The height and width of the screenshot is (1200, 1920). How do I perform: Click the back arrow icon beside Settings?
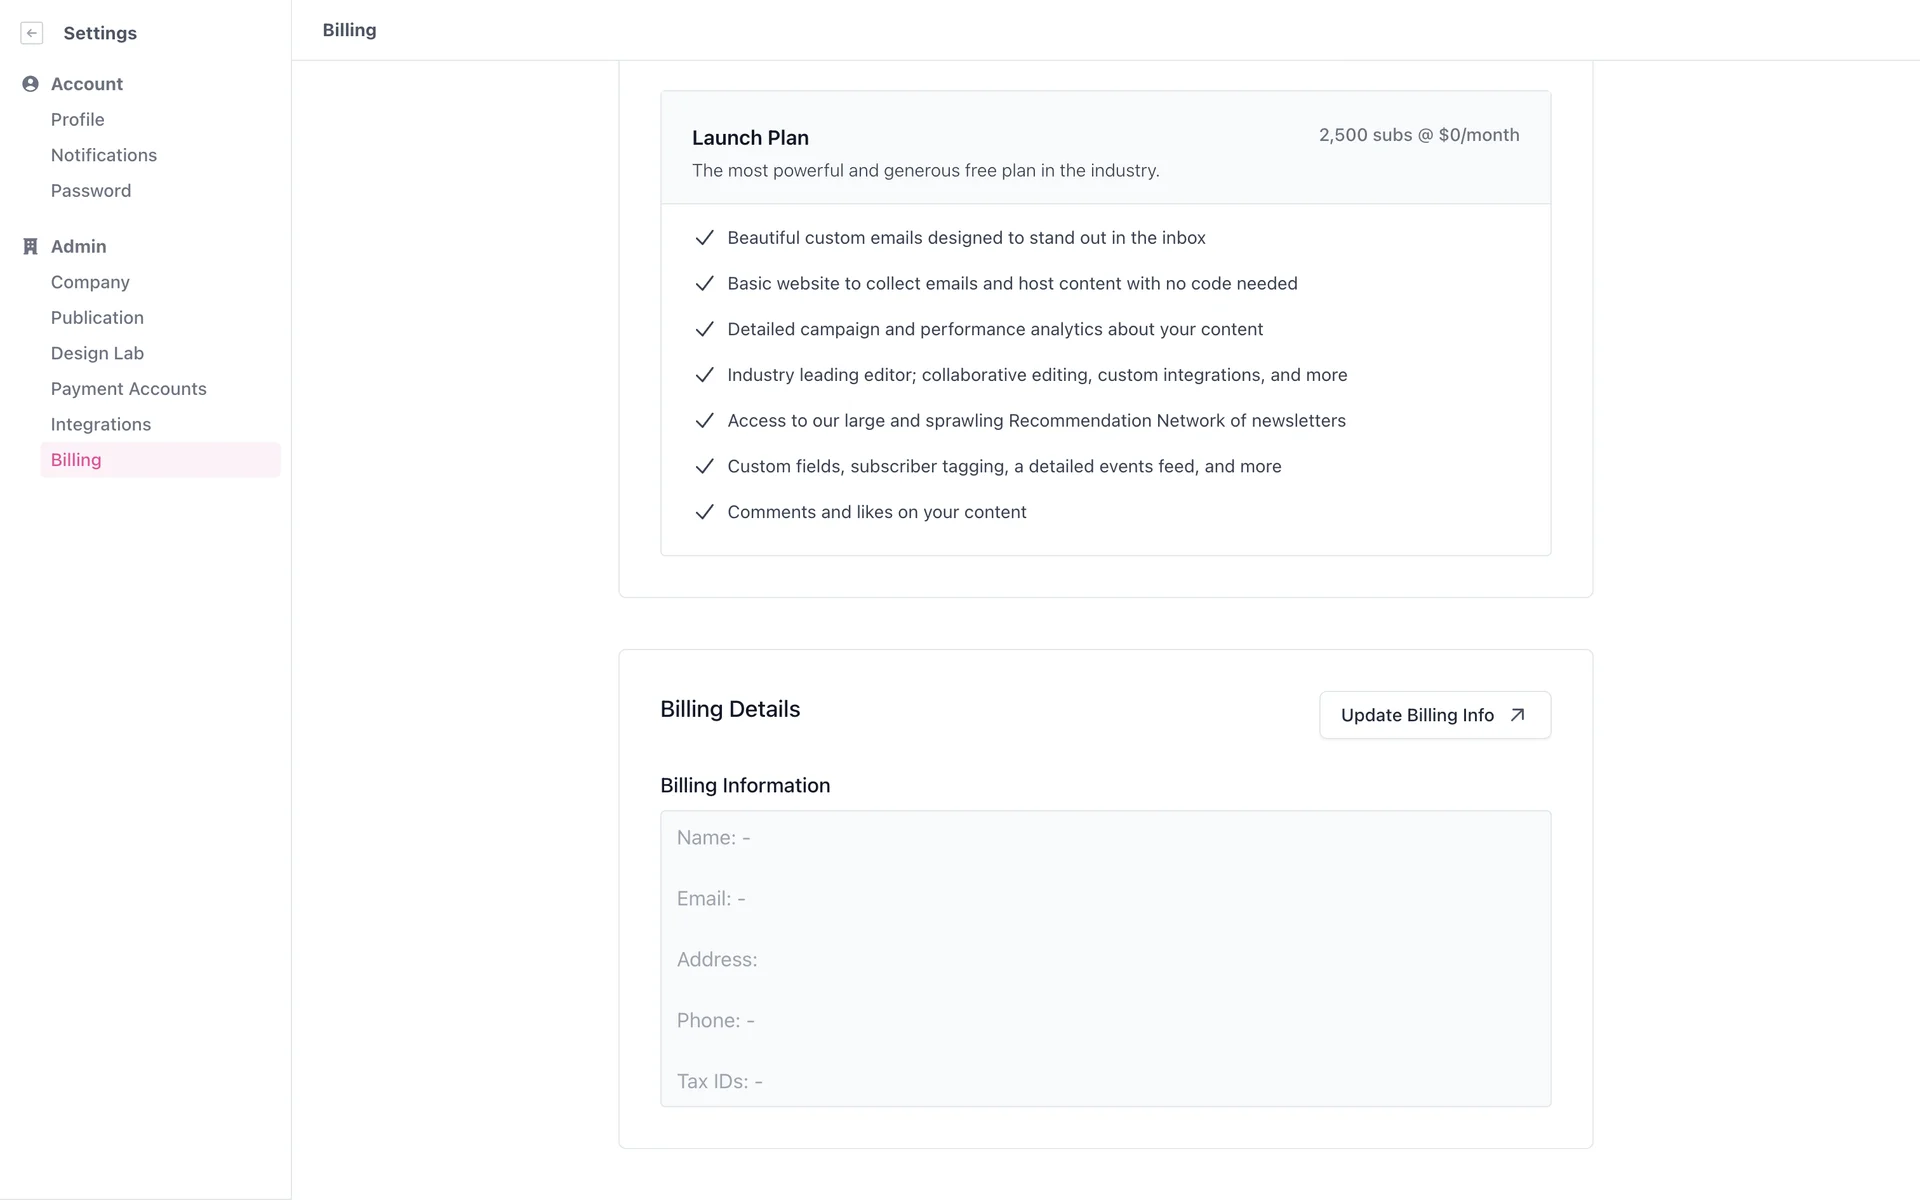coord(32,33)
